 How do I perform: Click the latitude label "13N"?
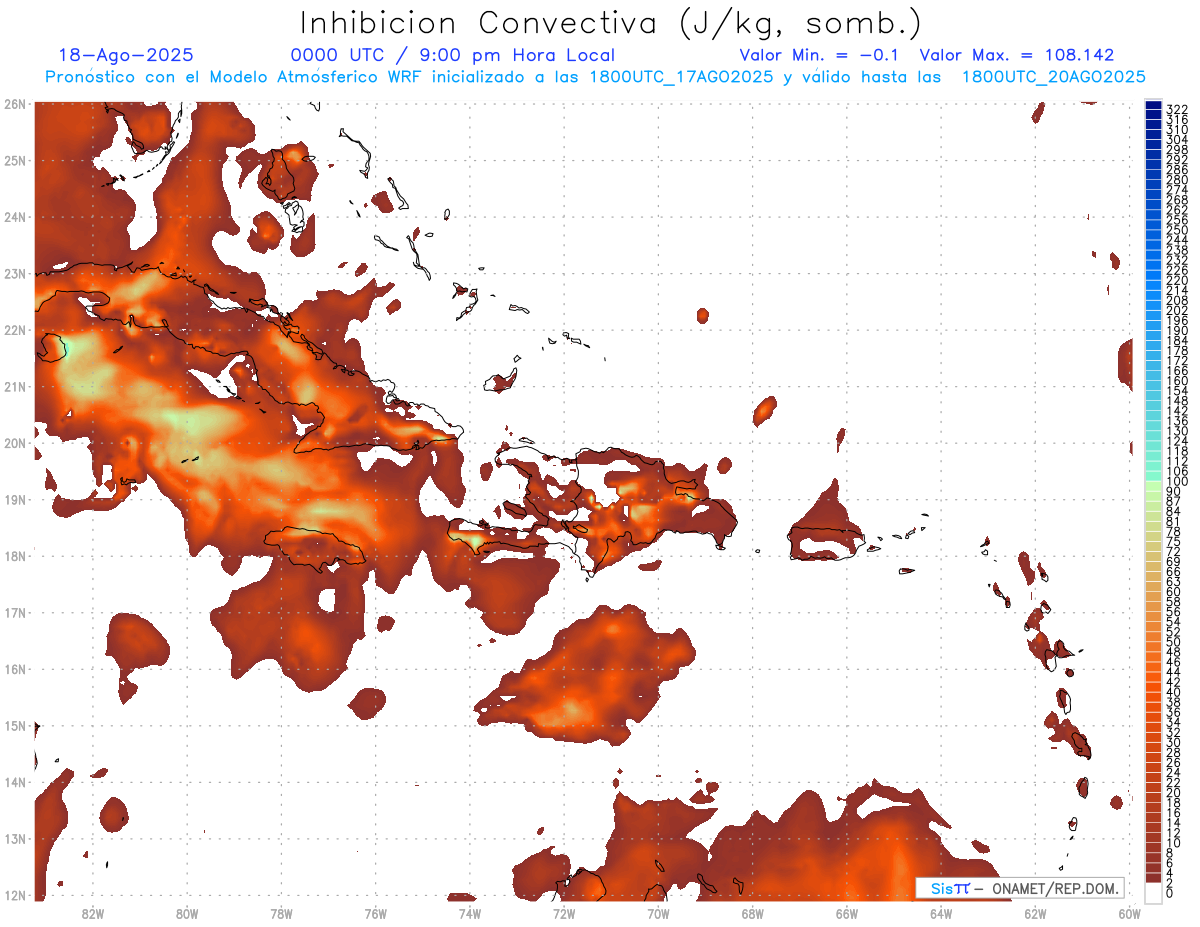[x=15, y=838]
